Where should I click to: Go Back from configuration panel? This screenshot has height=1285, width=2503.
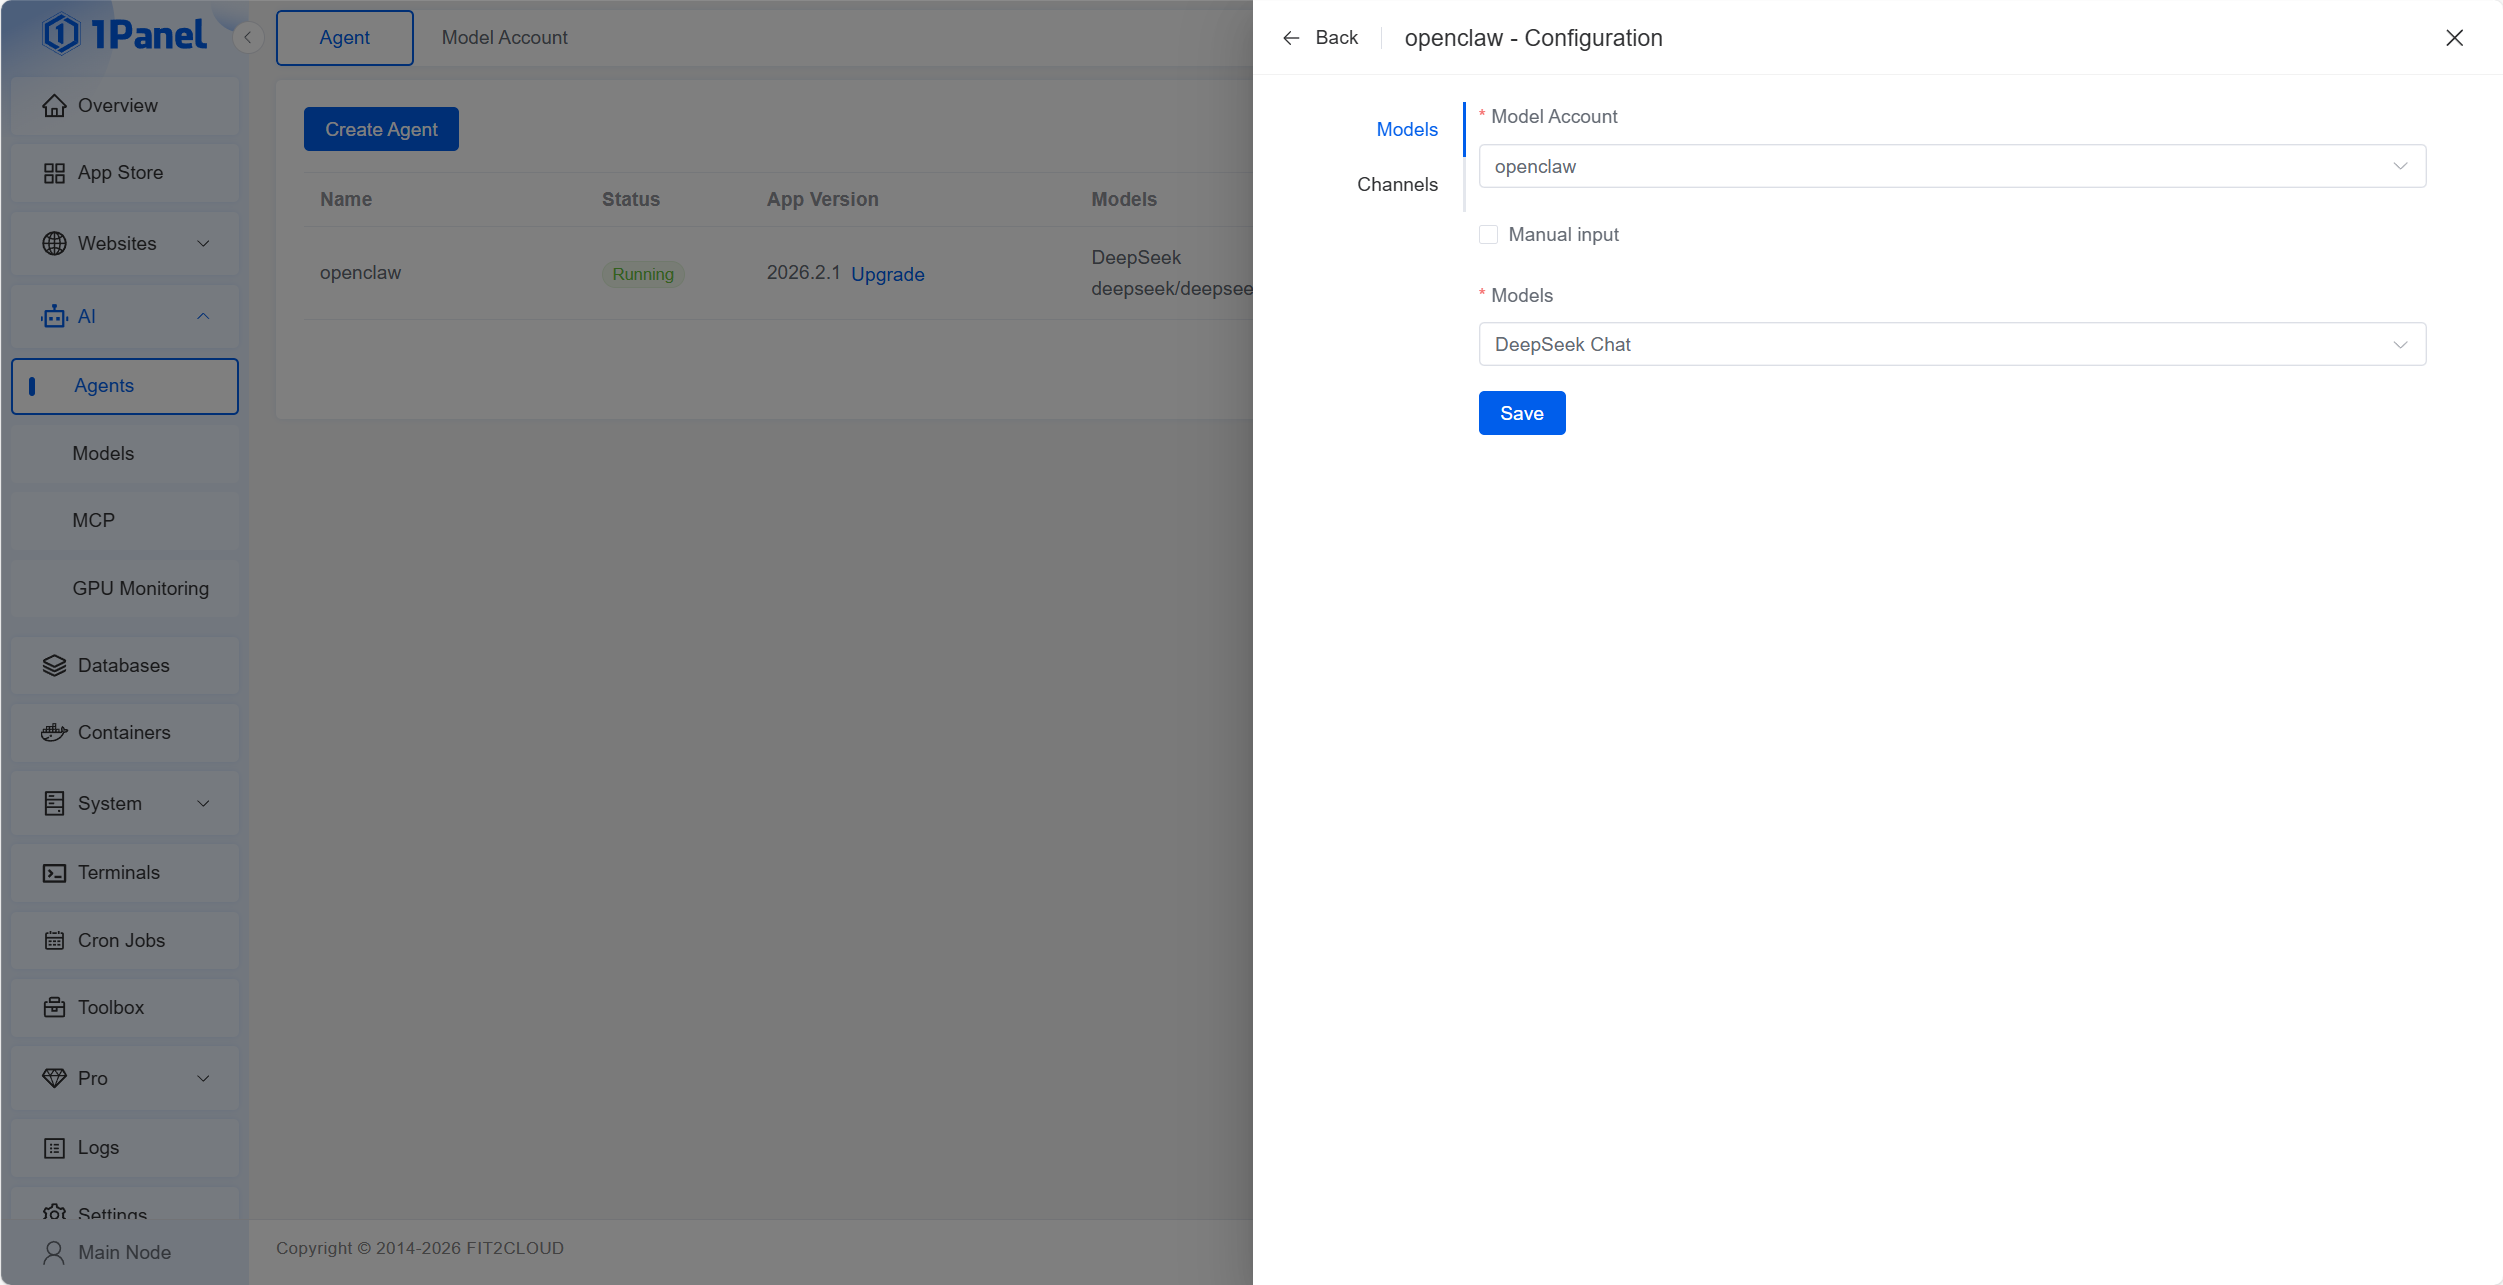pyautogui.click(x=1320, y=38)
